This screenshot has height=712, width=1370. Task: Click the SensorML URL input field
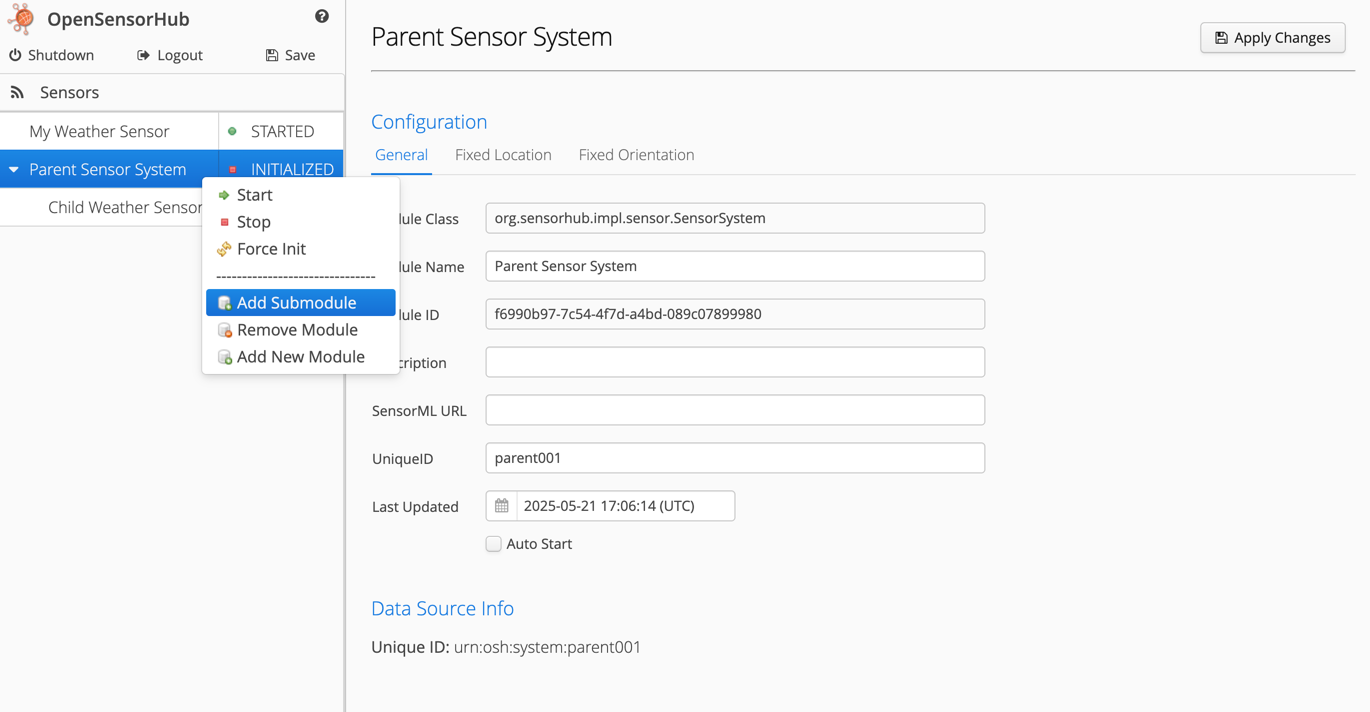click(x=735, y=410)
